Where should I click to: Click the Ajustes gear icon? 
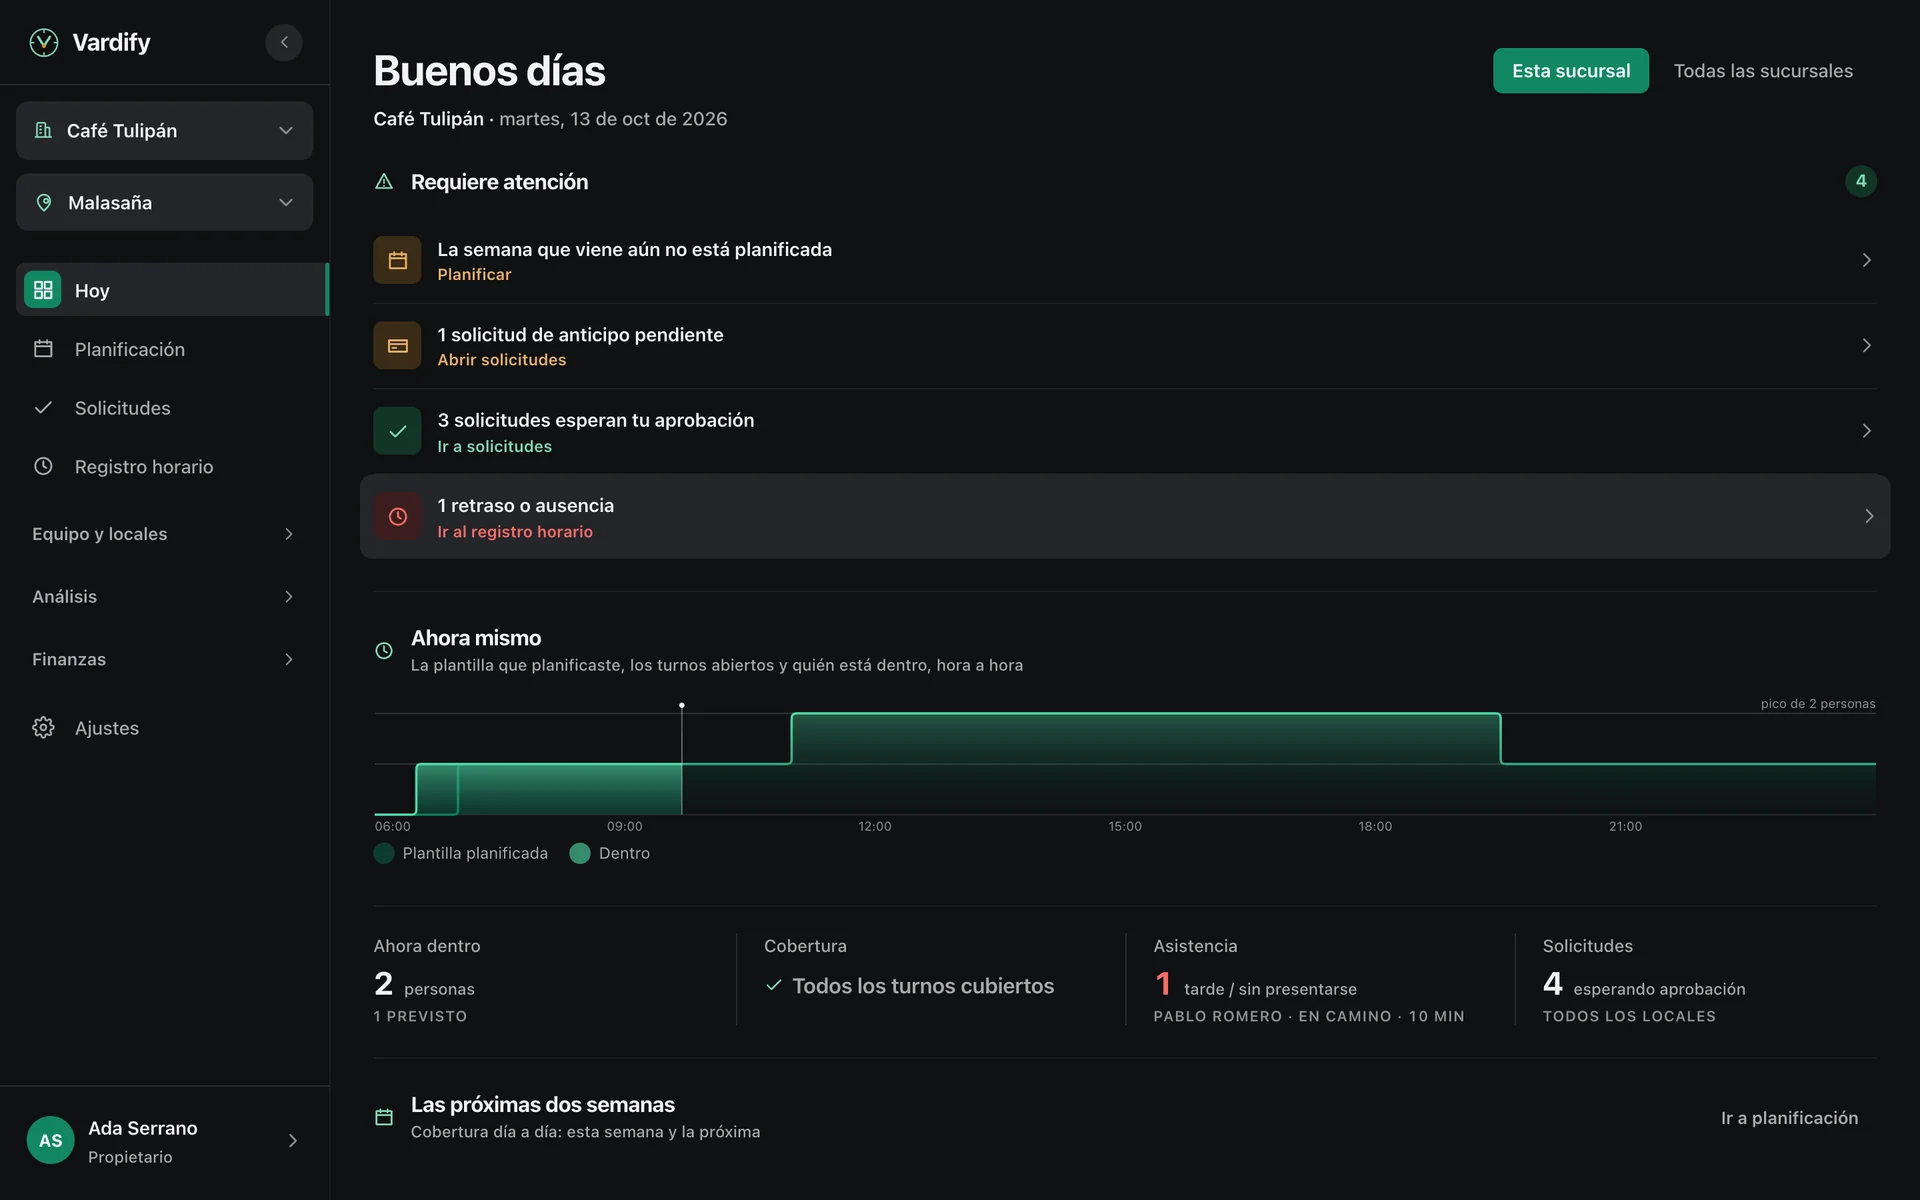(43, 727)
